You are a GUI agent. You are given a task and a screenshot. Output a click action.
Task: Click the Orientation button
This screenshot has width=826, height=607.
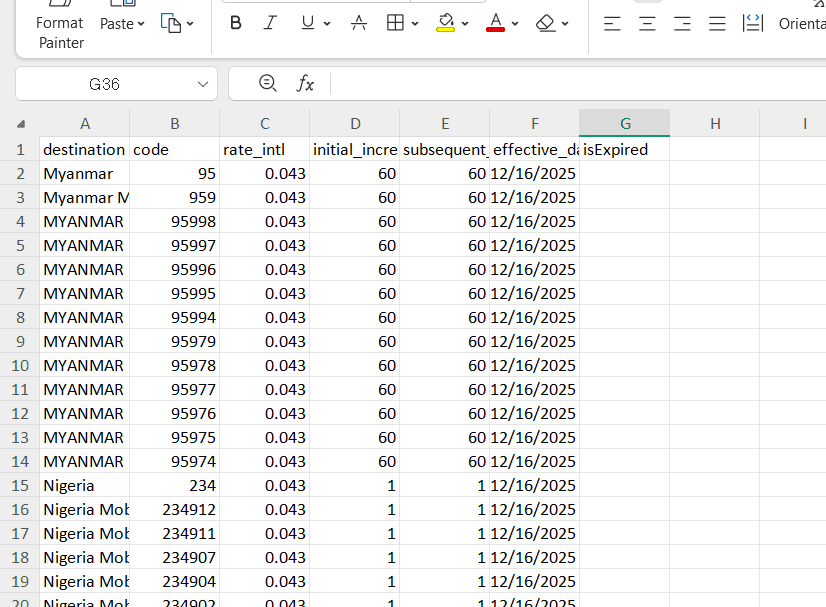[802, 24]
